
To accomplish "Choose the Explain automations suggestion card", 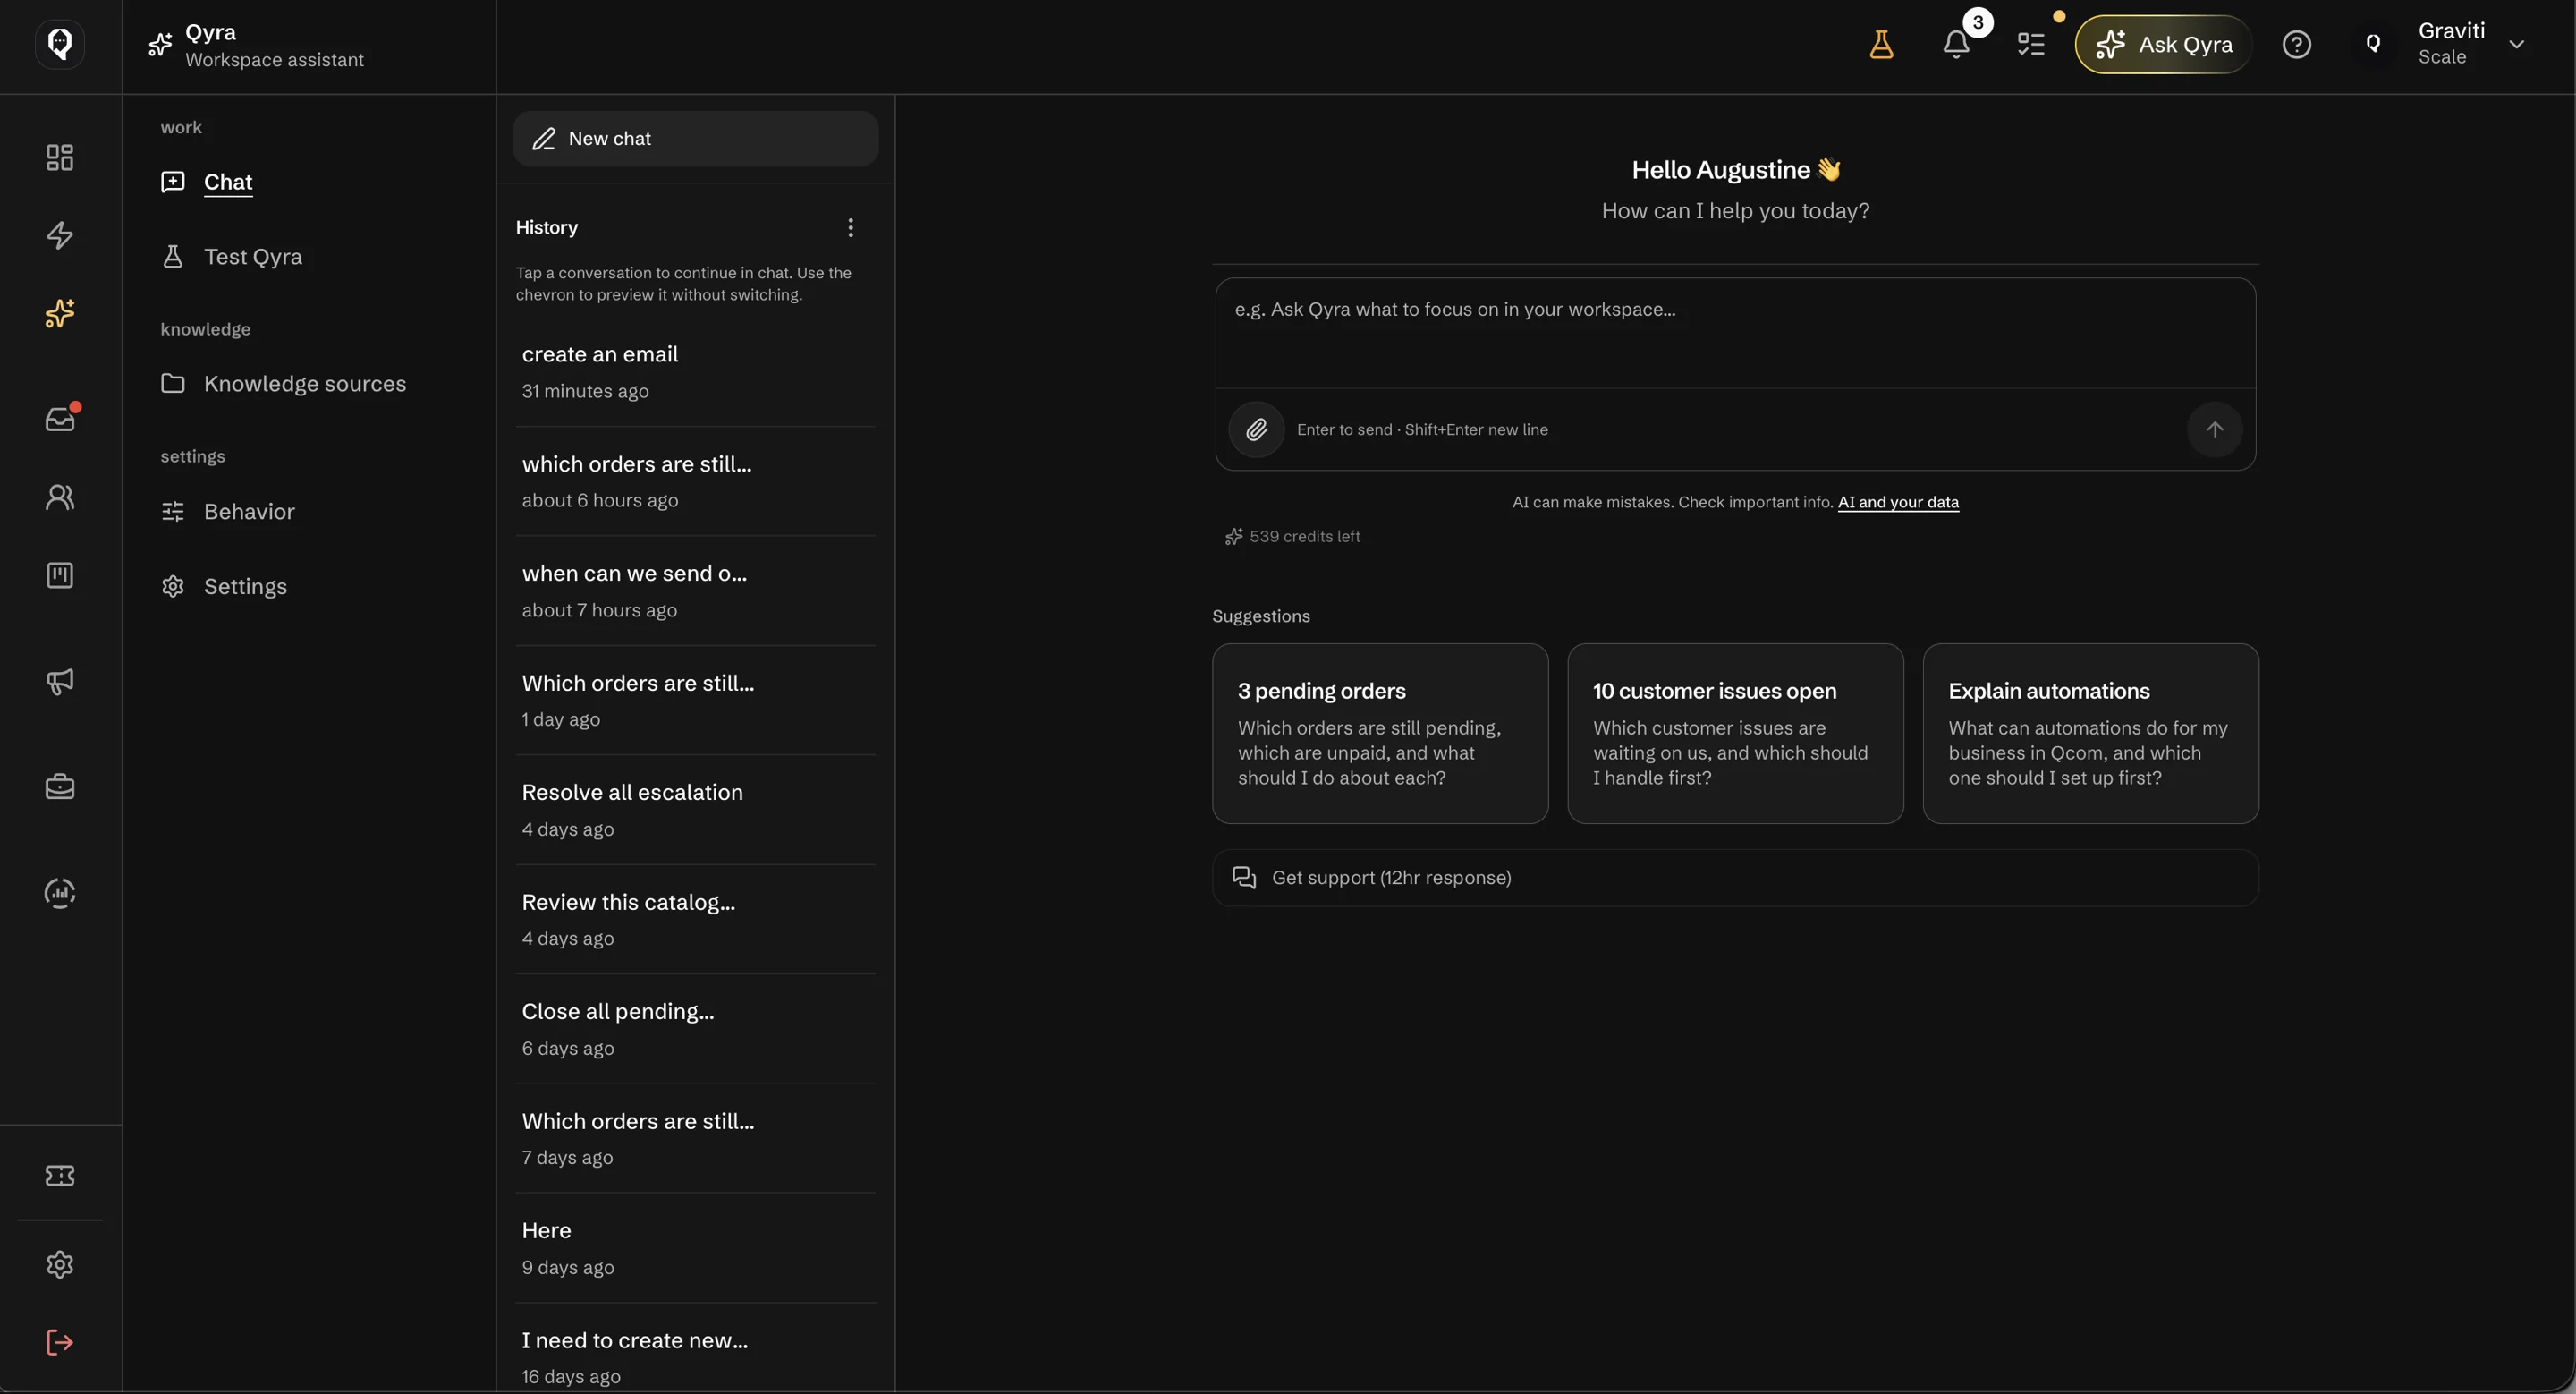I will [x=2090, y=734].
